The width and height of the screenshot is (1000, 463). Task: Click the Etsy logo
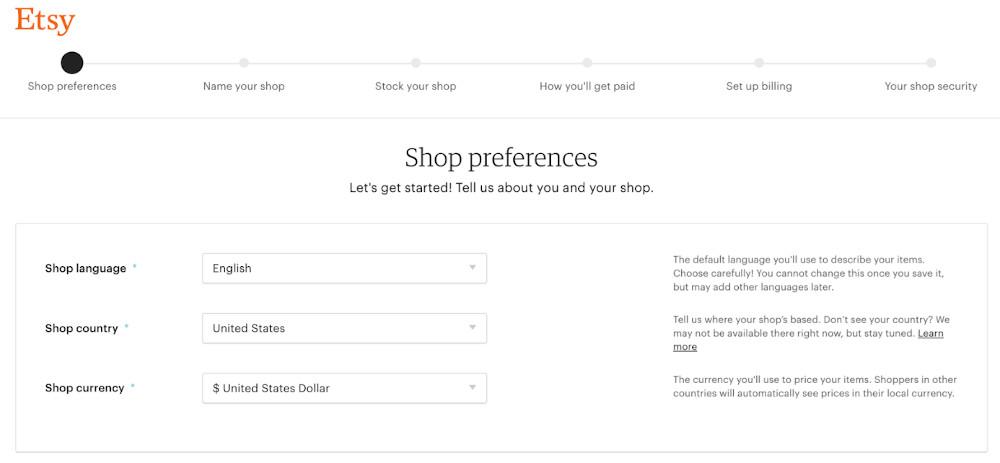(45, 20)
